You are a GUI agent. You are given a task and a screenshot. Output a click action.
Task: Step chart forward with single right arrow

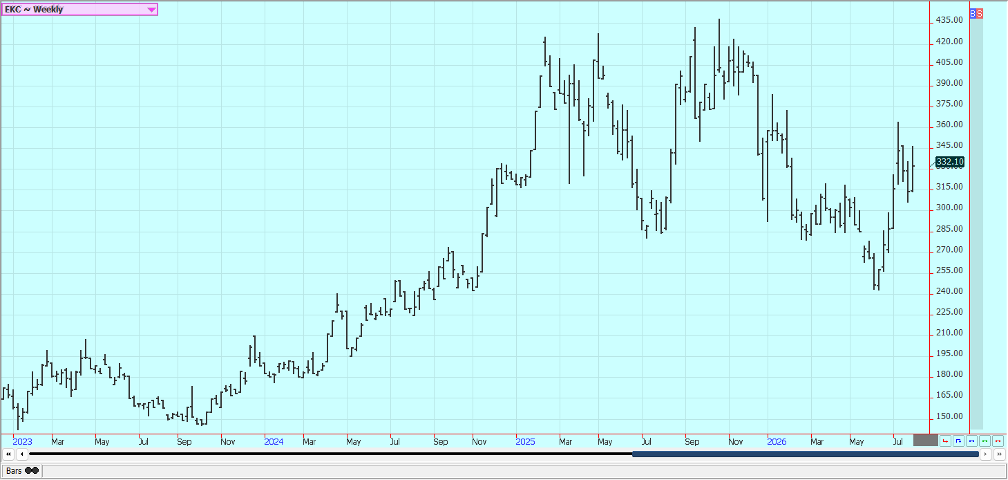point(986,454)
